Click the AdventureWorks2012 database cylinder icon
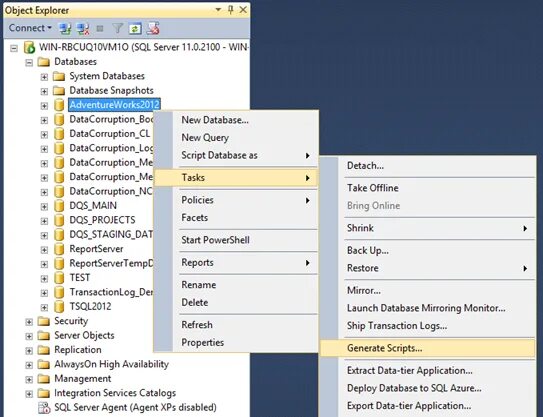Viewport: 543px width, 417px height. point(59,105)
